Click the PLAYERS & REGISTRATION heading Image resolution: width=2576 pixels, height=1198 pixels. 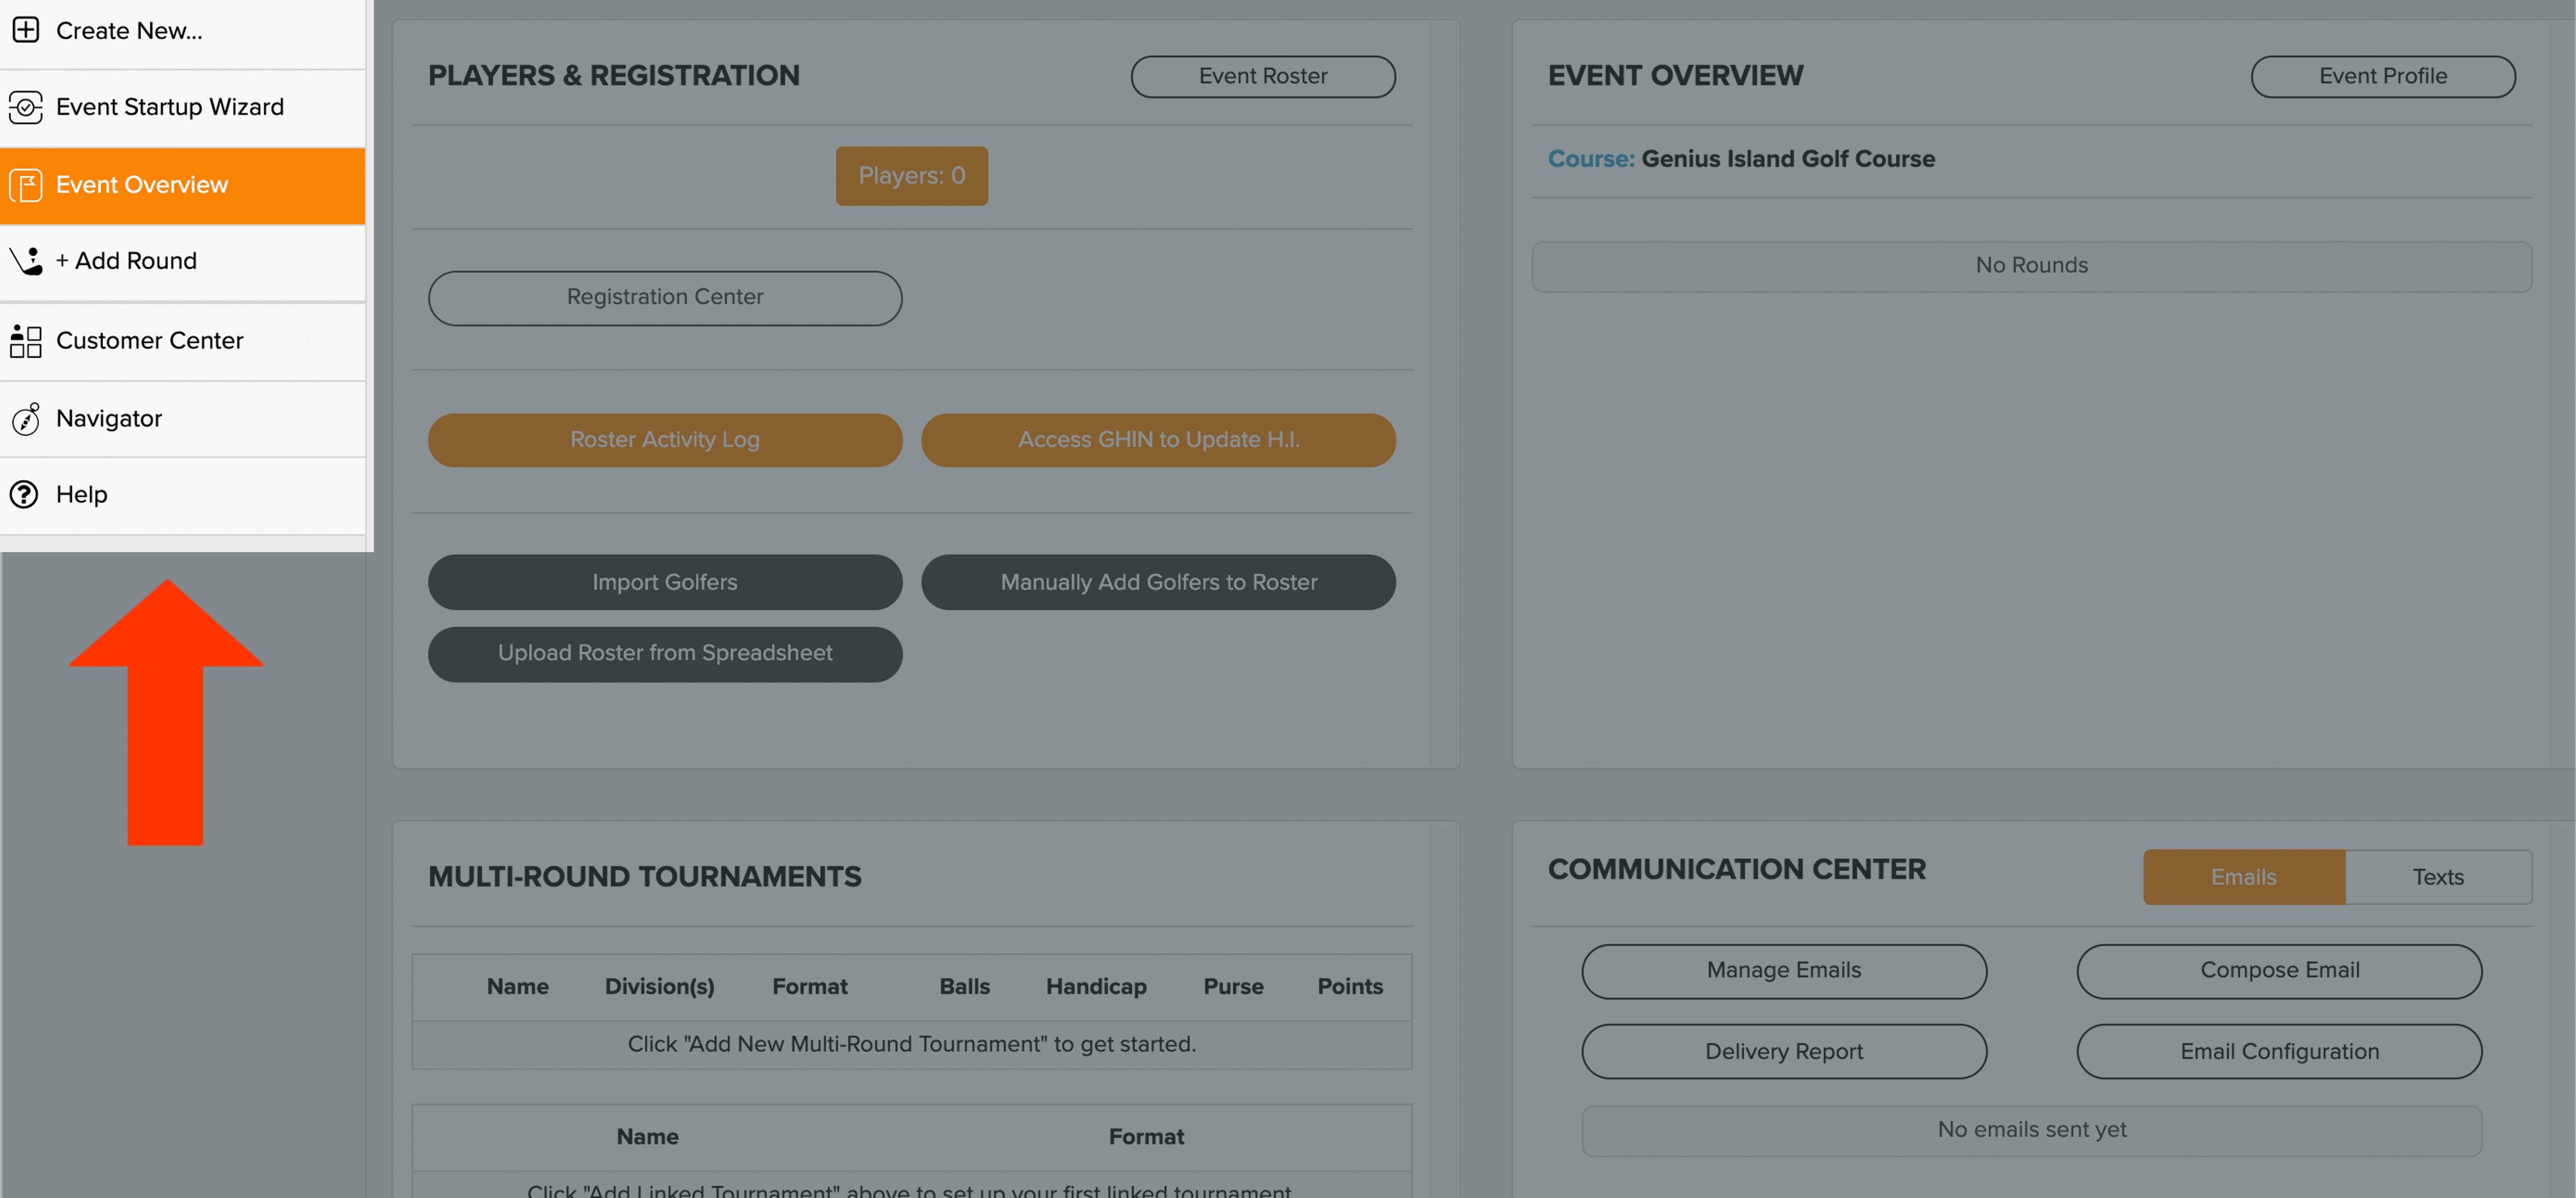pyautogui.click(x=614, y=76)
